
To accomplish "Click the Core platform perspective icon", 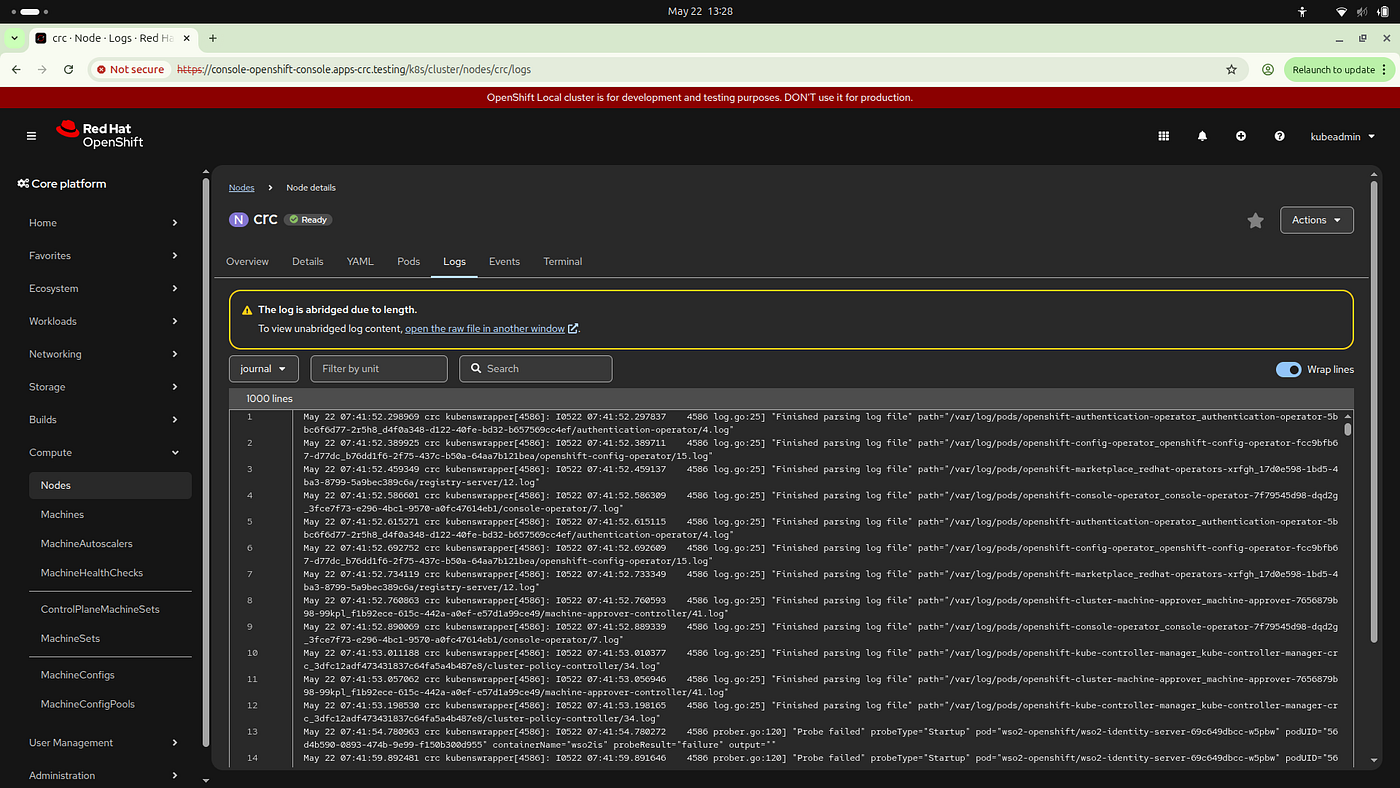I will click(22, 184).
